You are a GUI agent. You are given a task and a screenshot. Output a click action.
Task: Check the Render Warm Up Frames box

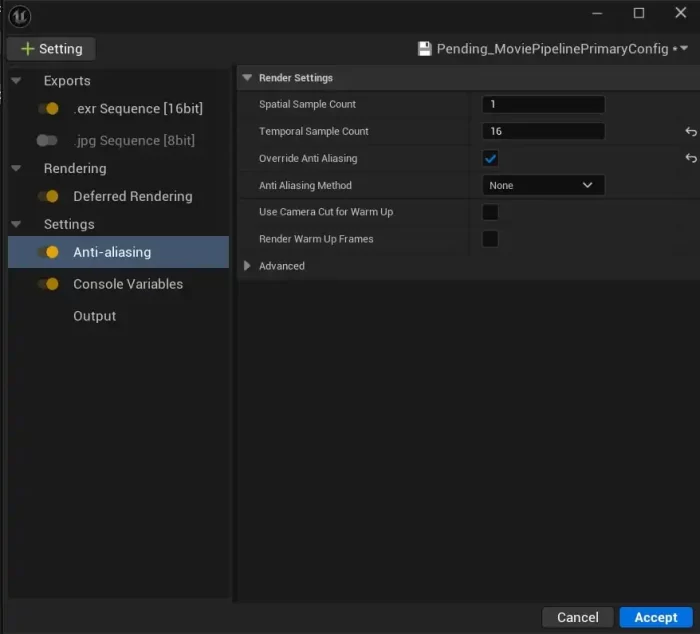pos(490,239)
